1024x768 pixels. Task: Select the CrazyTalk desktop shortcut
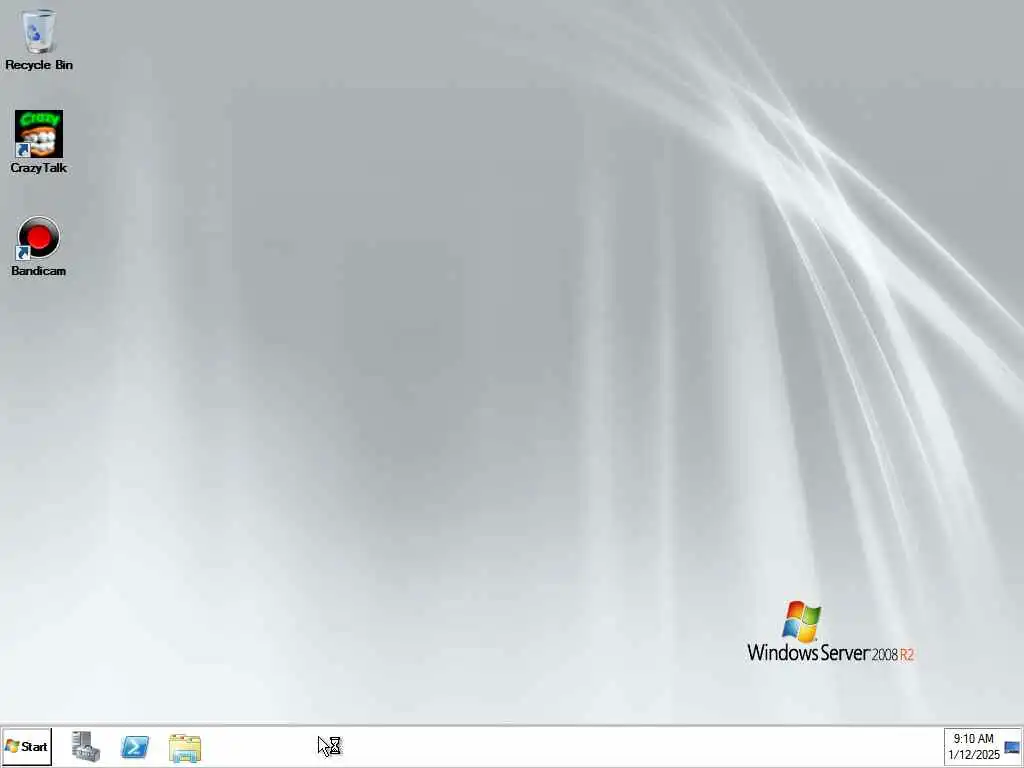(39, 142)
